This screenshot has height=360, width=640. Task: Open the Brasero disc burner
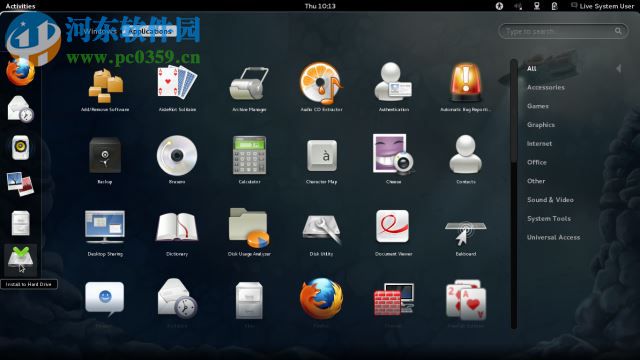[177, 155]
